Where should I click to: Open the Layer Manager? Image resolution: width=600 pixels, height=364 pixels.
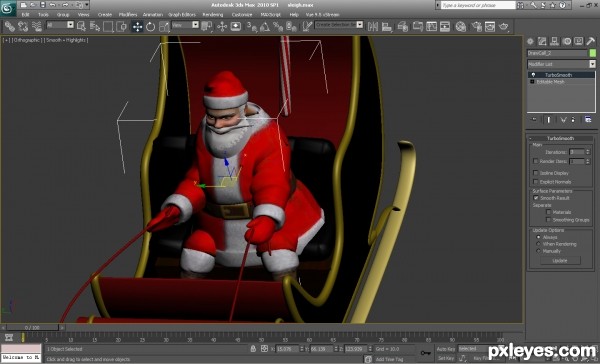click(x=403, y=26)
